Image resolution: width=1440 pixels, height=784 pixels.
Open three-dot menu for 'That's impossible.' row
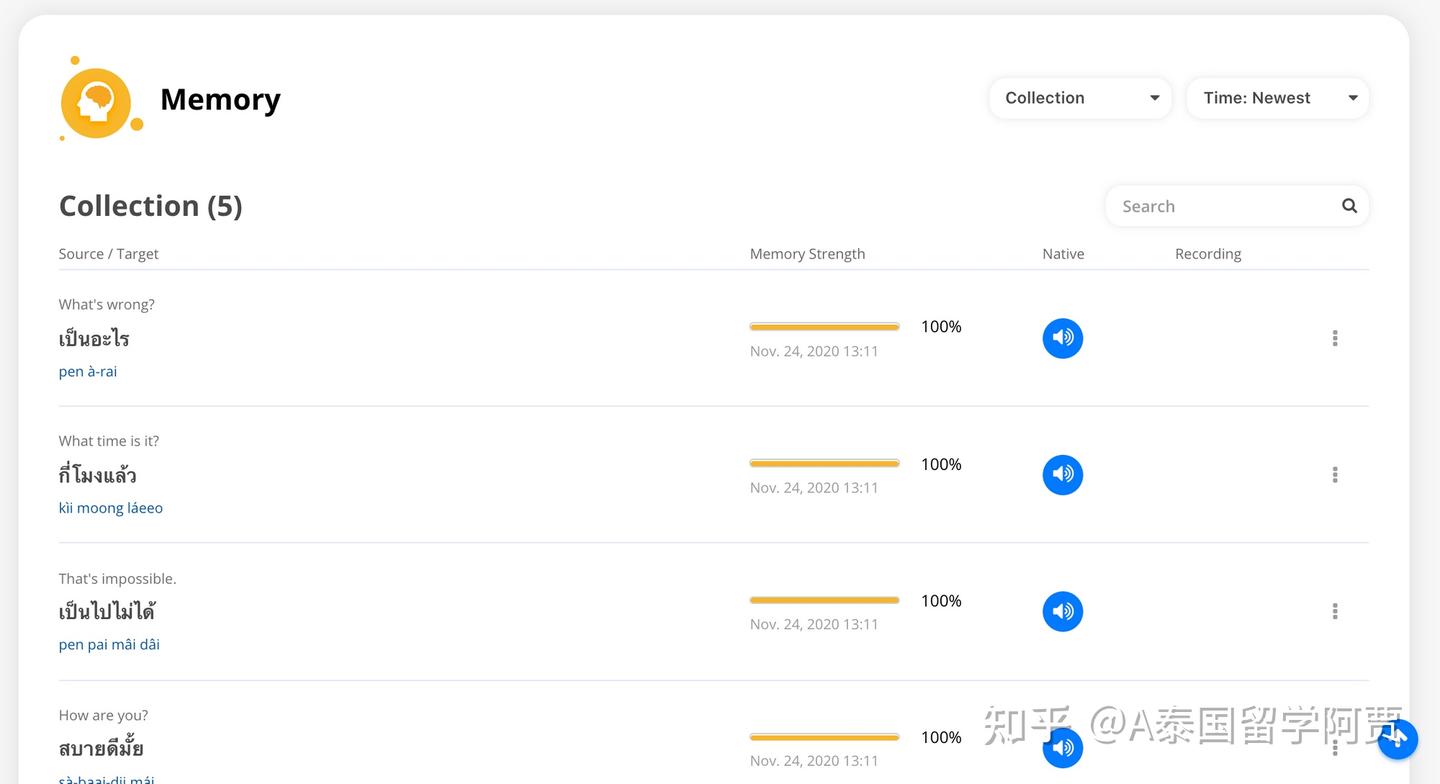1334,611
